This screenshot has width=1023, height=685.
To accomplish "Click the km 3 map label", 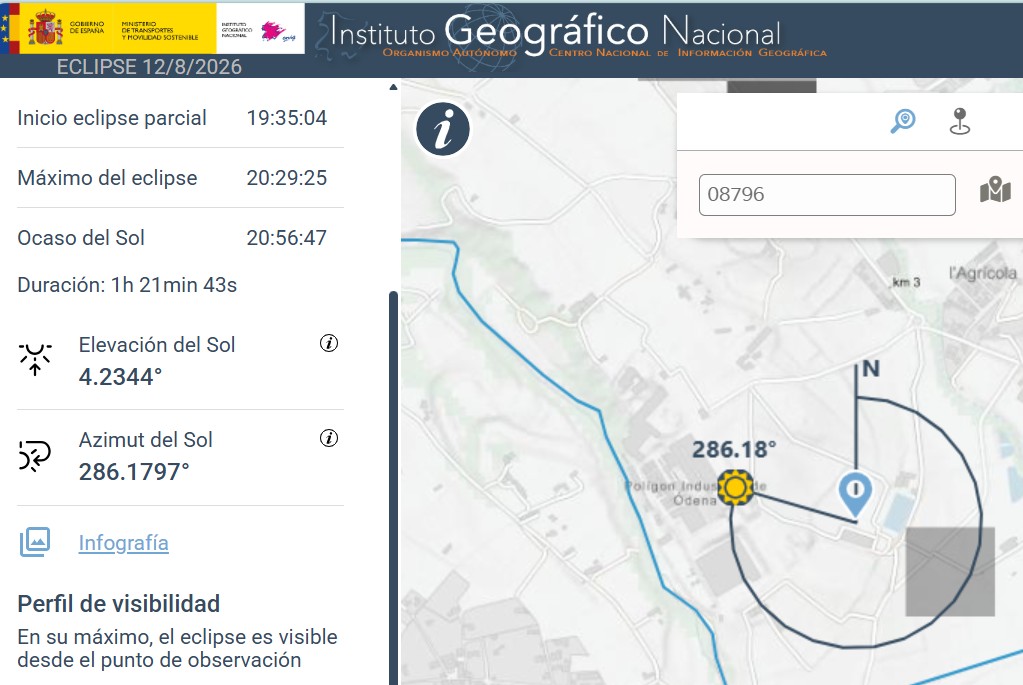I will pos(906,282).
